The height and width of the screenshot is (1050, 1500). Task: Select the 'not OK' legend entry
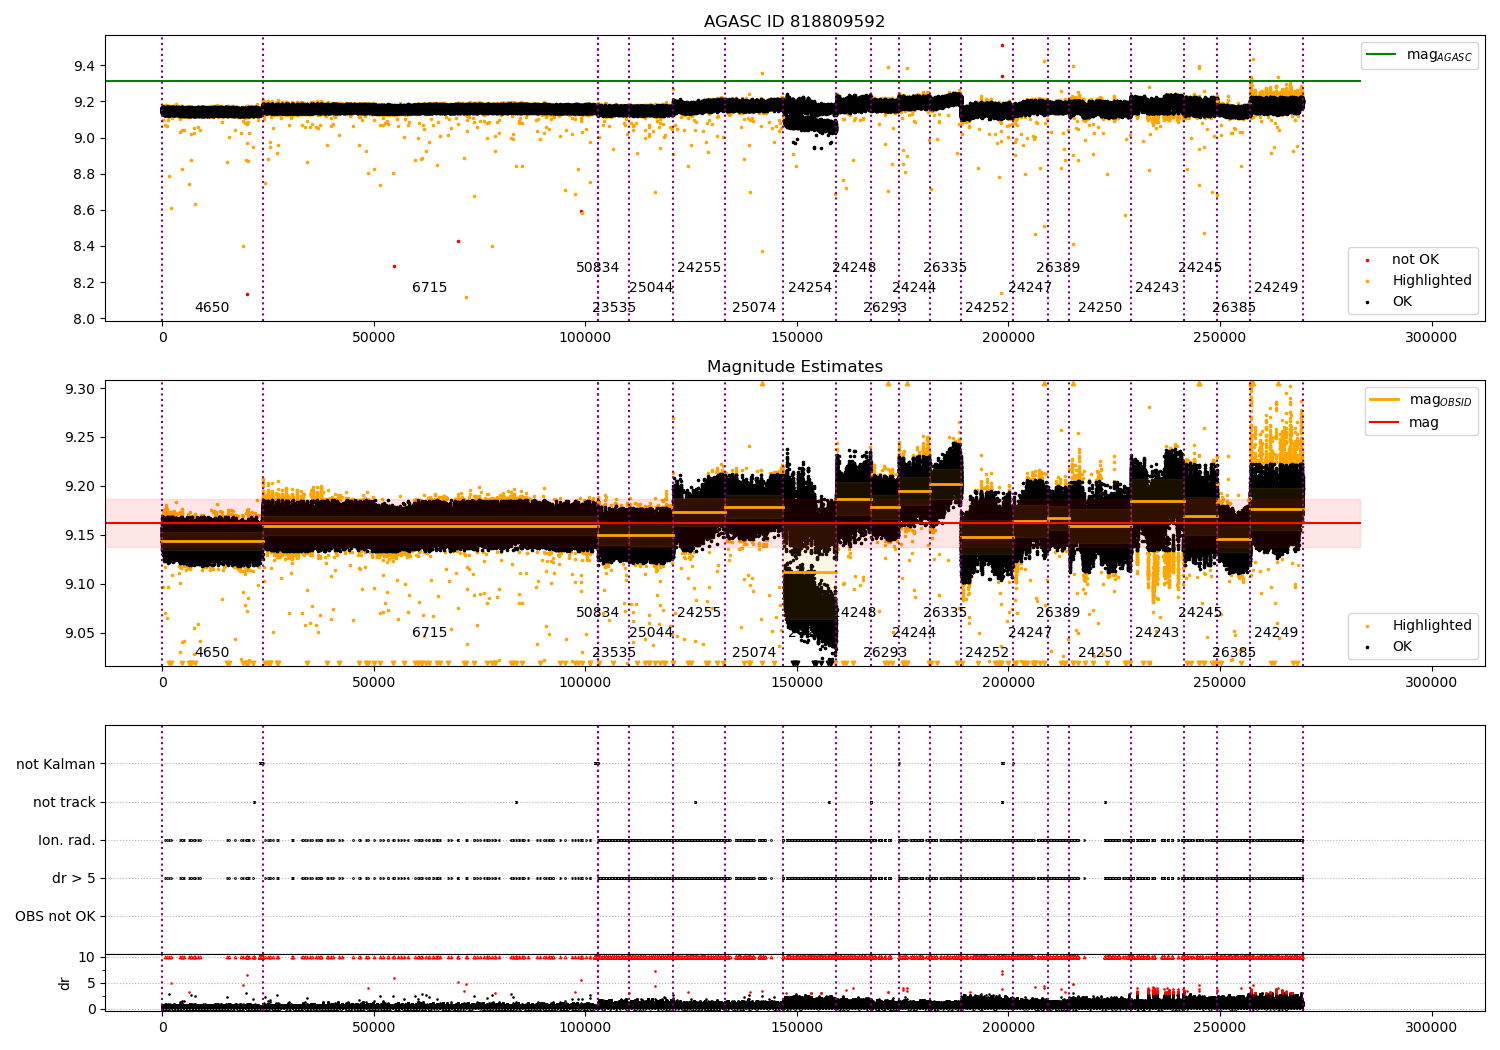coord(1403,260)
